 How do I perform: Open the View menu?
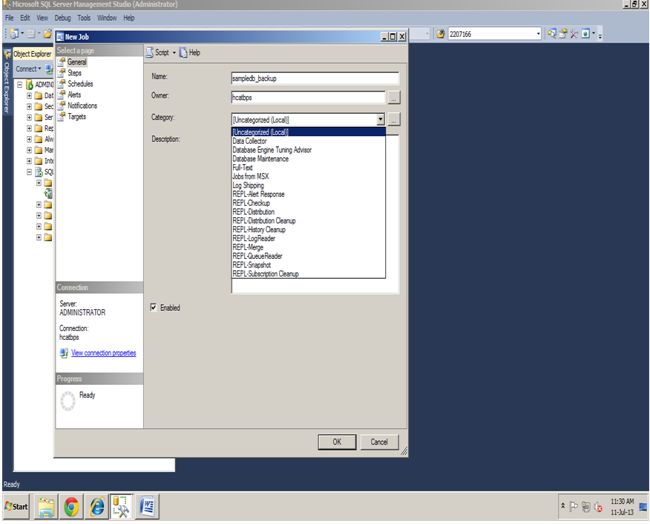coord(42,18)
